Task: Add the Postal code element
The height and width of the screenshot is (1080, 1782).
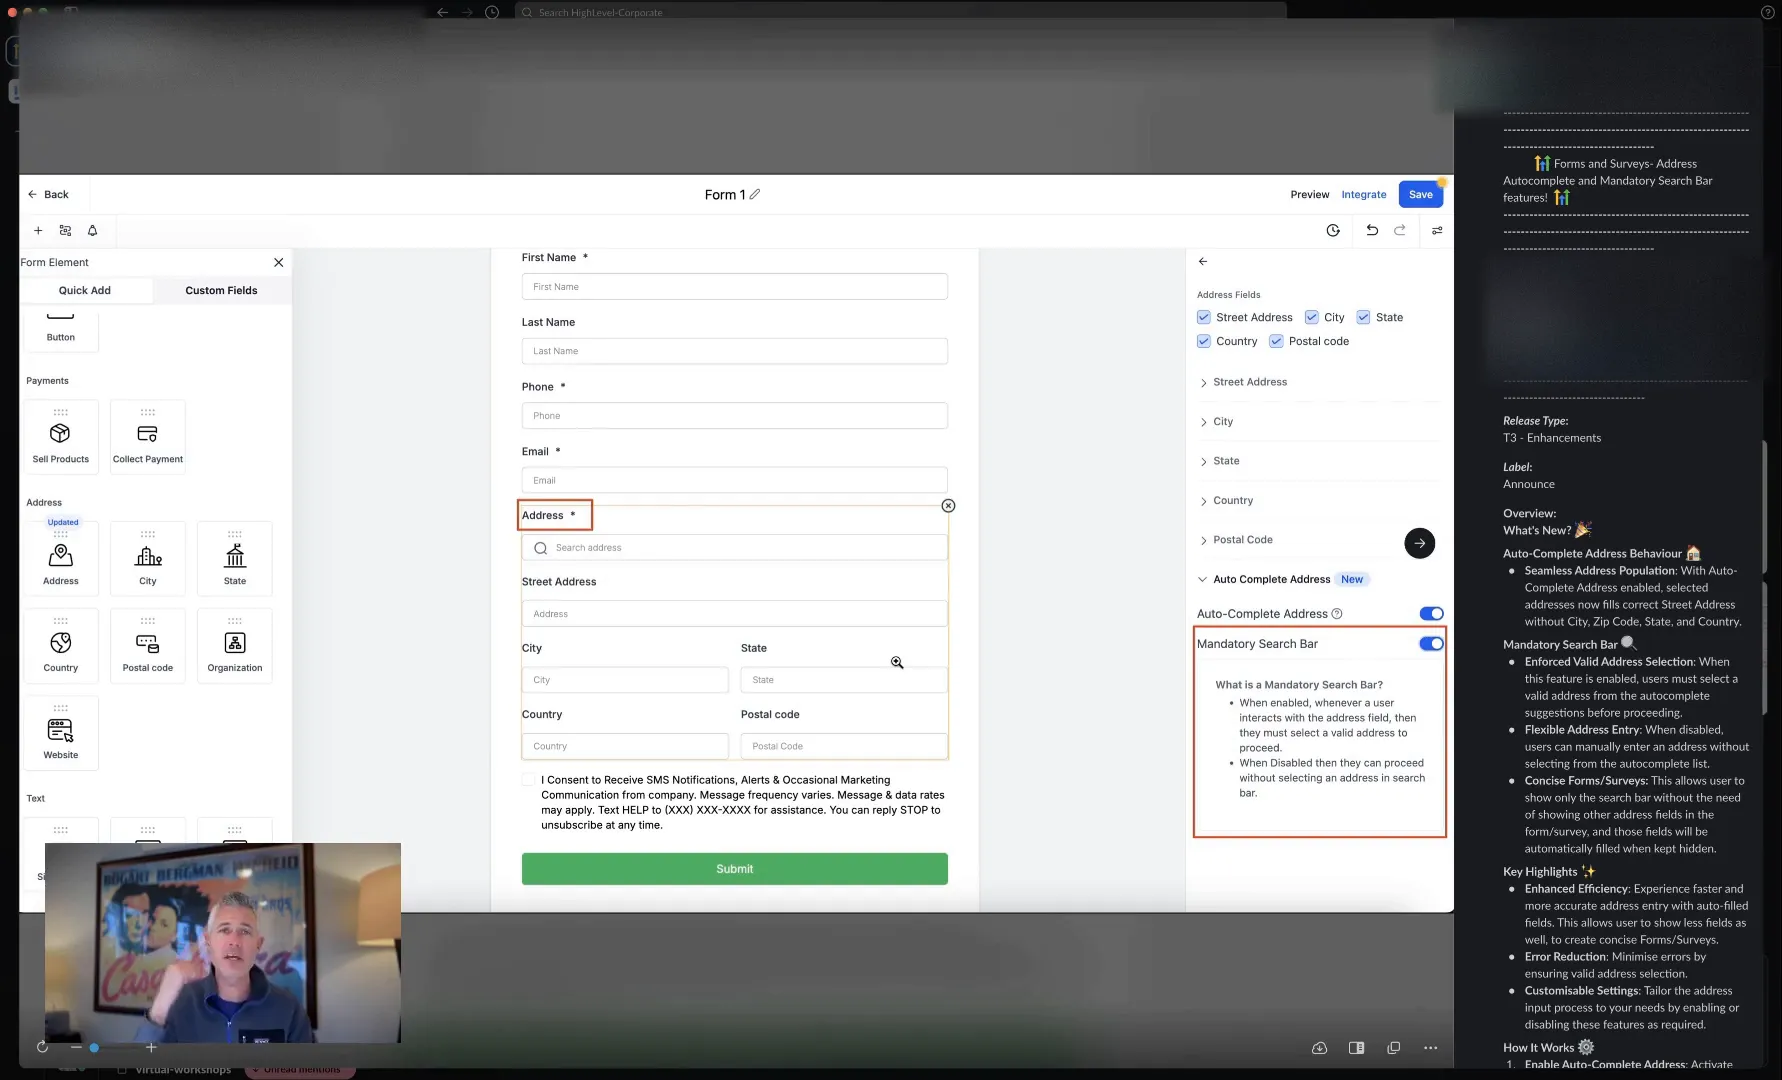Action: point(148,646)
